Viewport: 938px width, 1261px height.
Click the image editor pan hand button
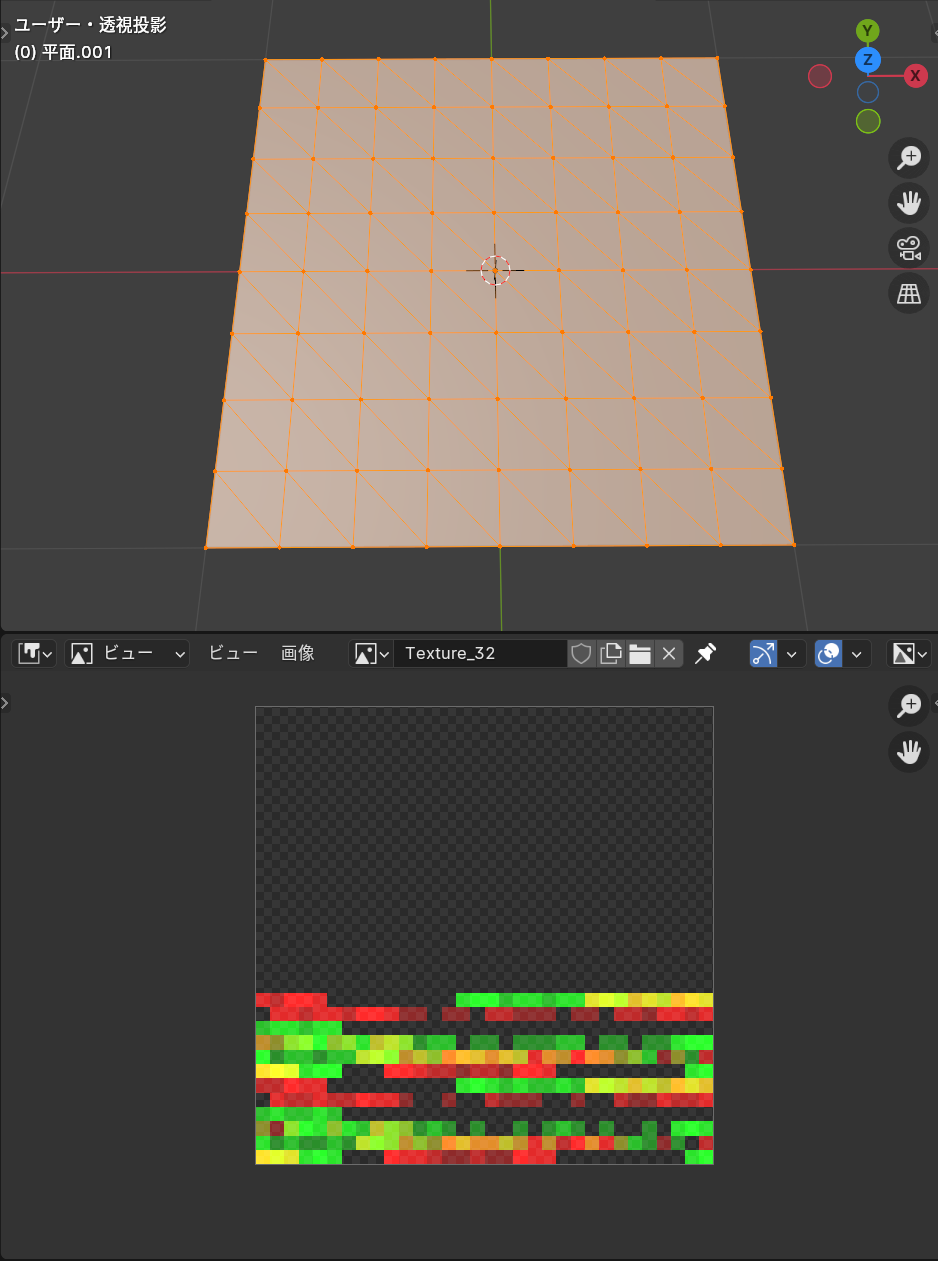909,751
